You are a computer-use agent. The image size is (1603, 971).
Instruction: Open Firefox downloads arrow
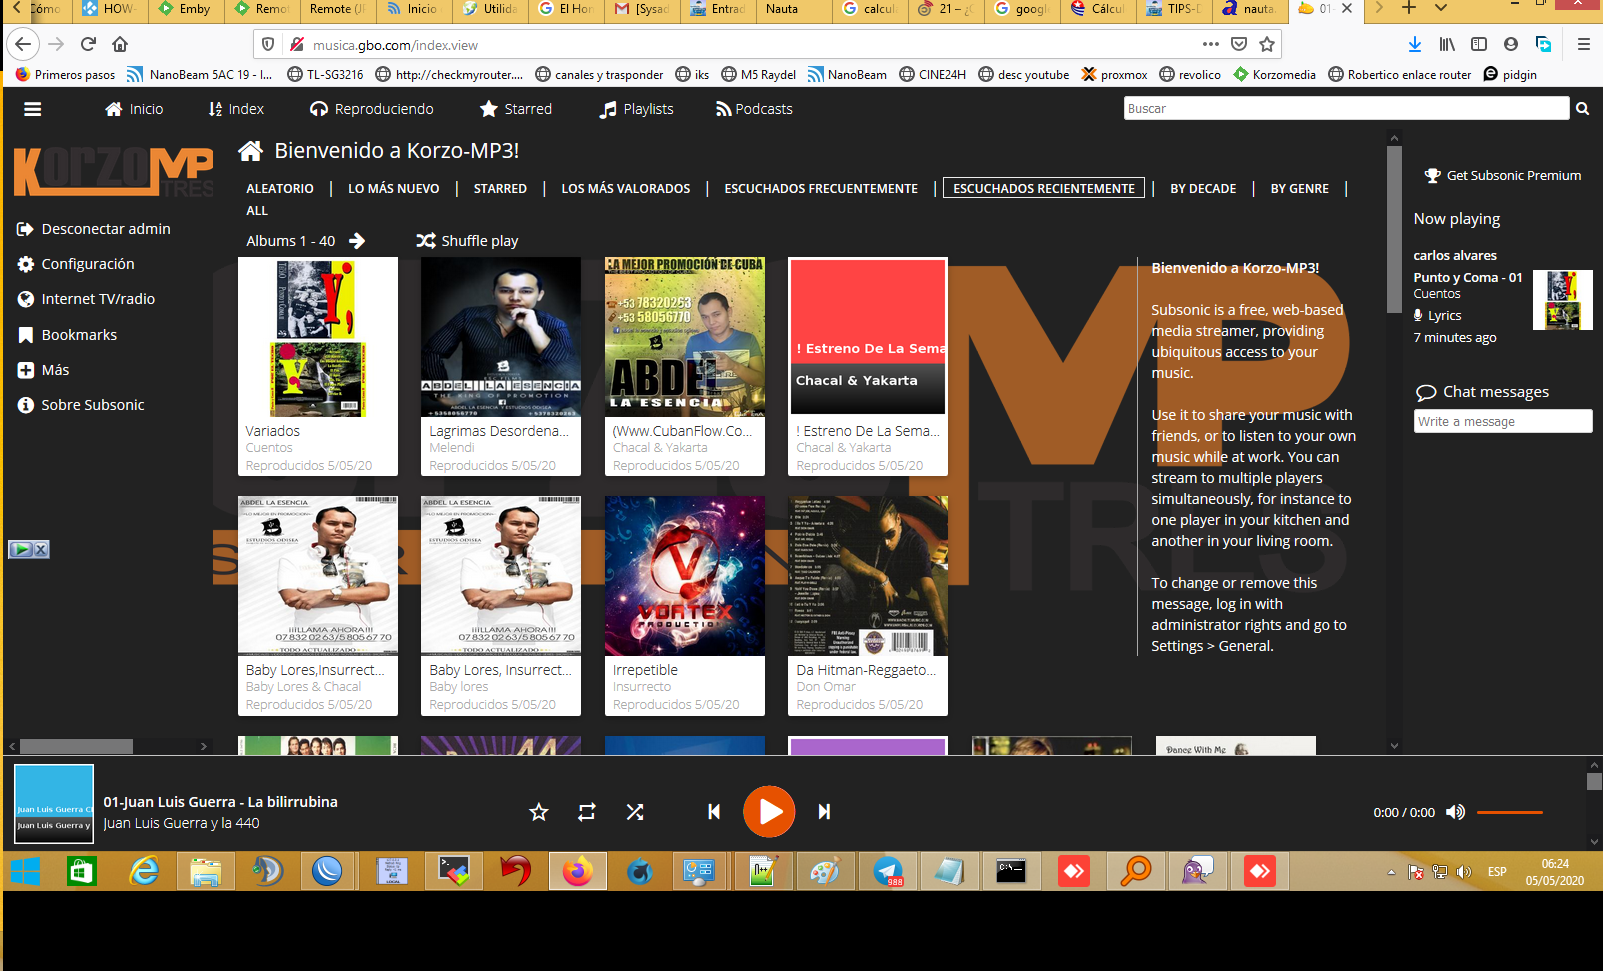(1414, 44)
